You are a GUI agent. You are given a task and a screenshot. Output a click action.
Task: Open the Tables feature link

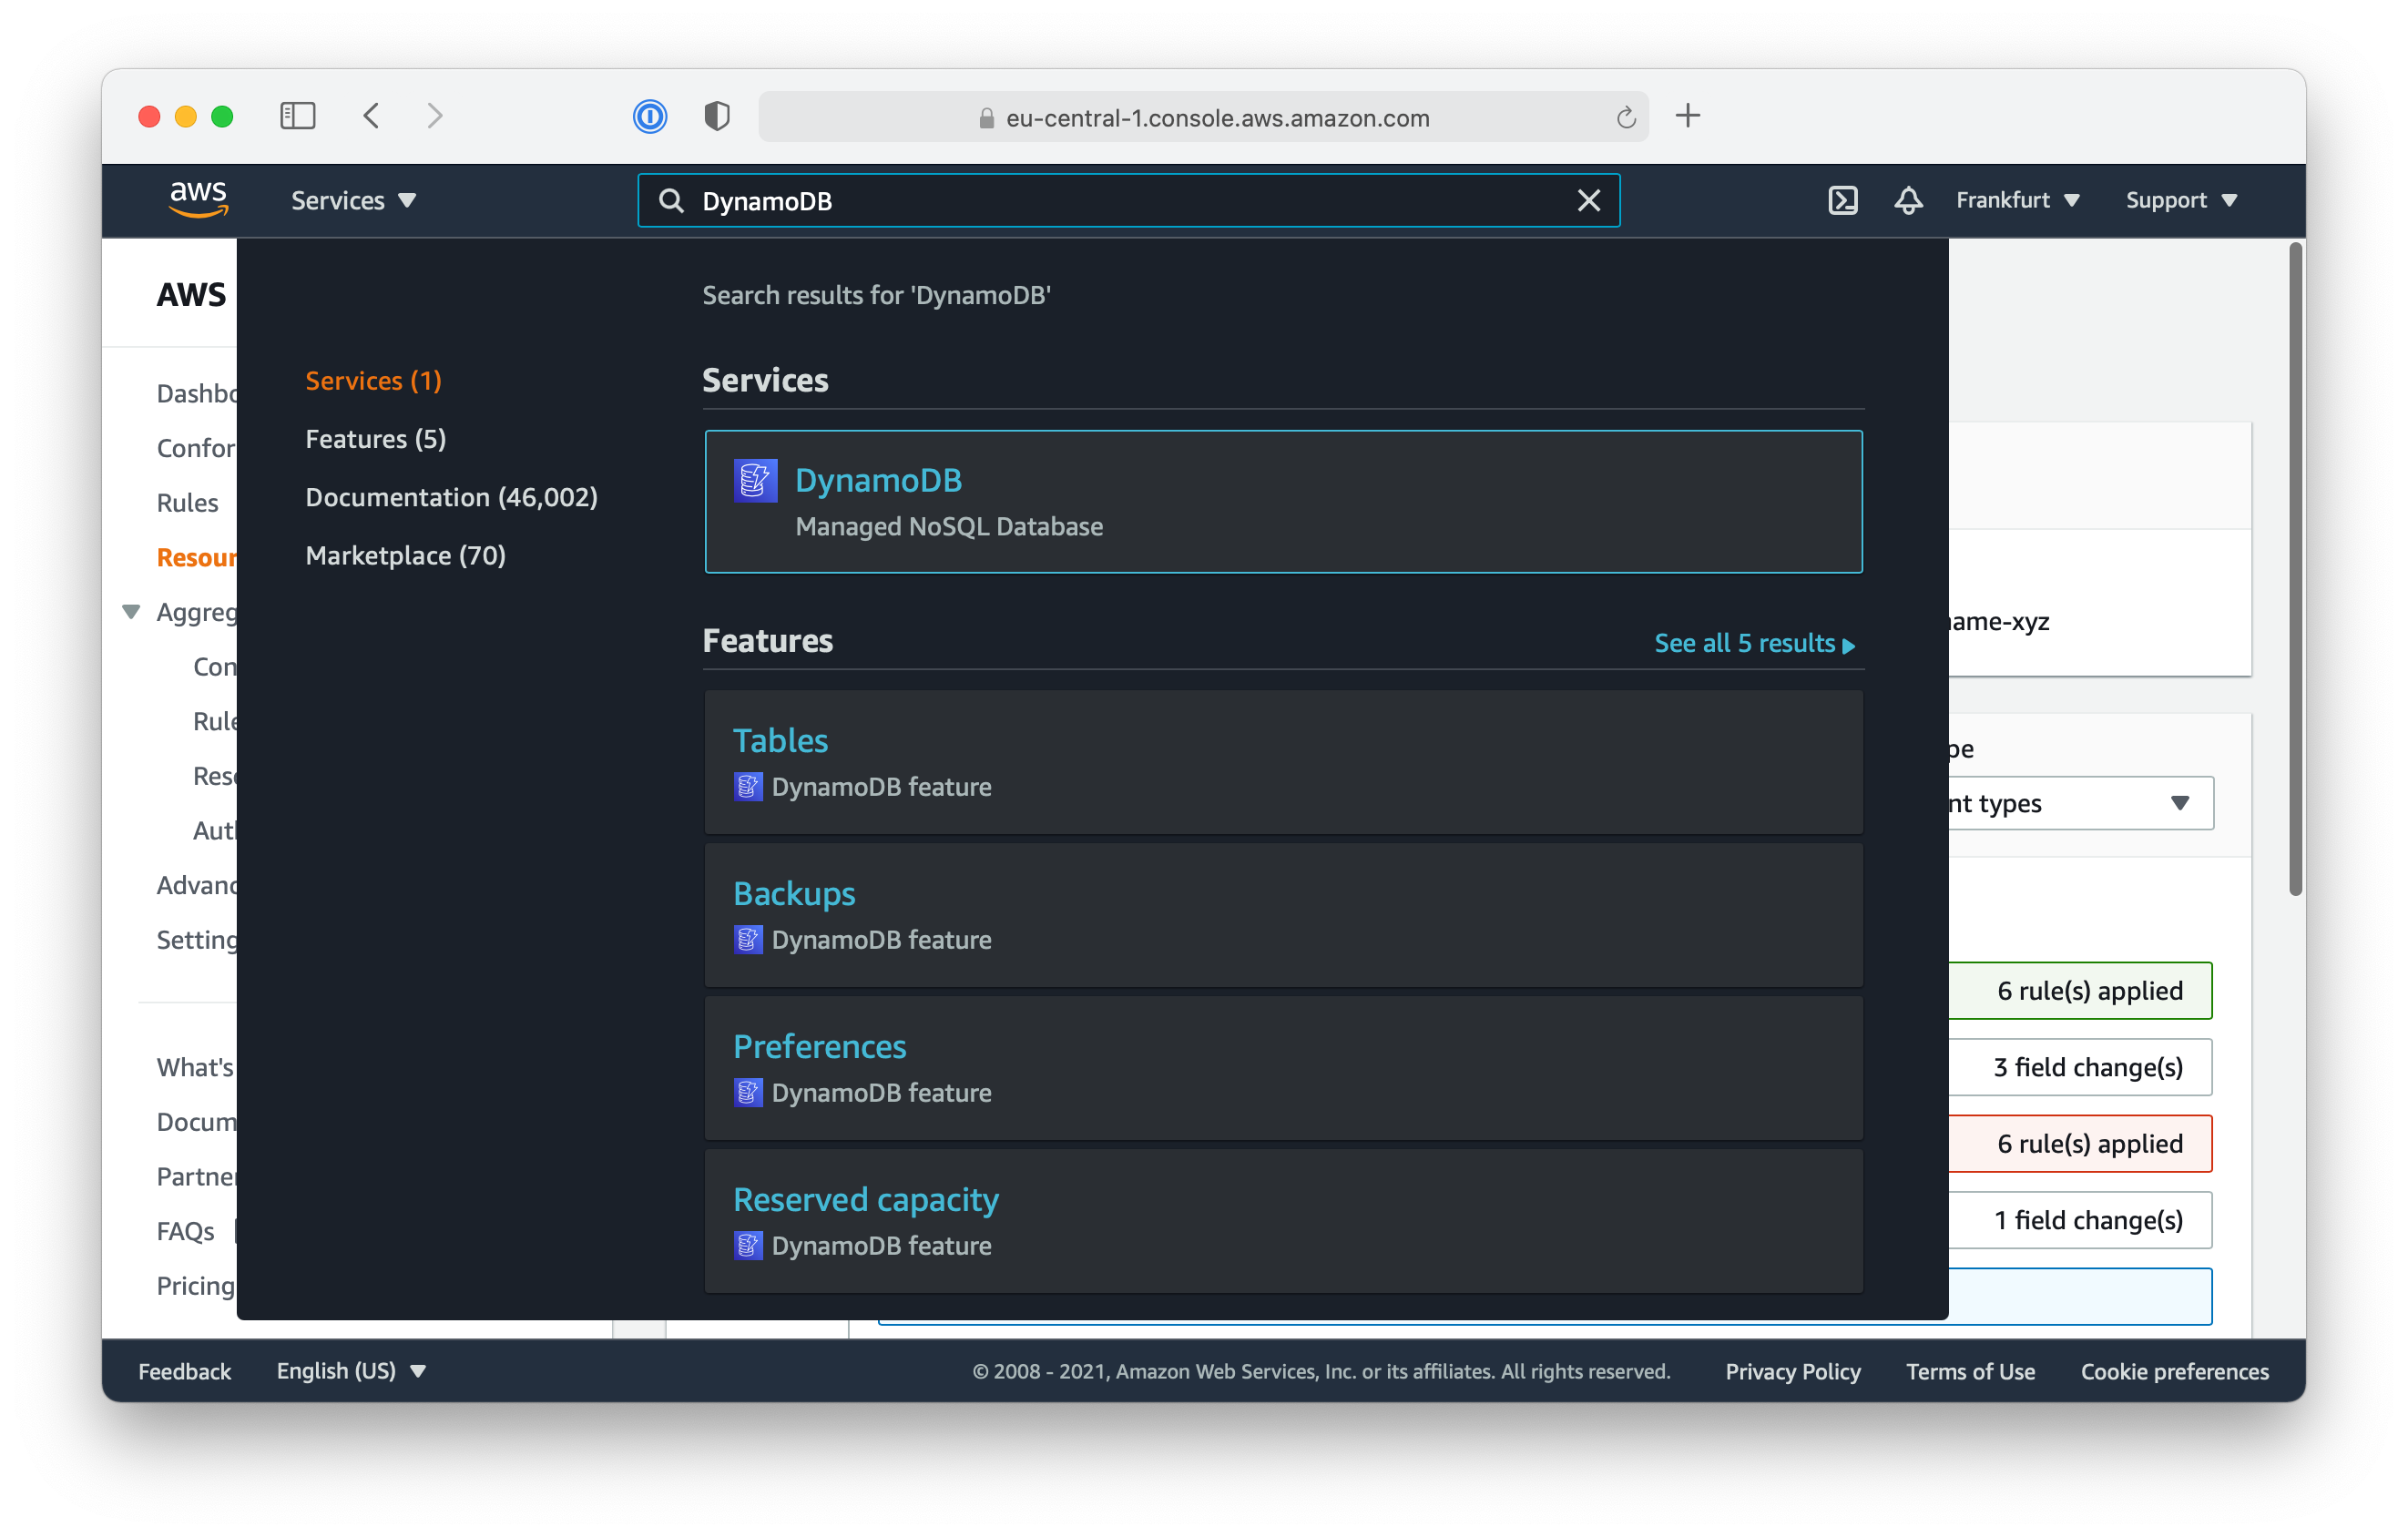coord(780,741)
